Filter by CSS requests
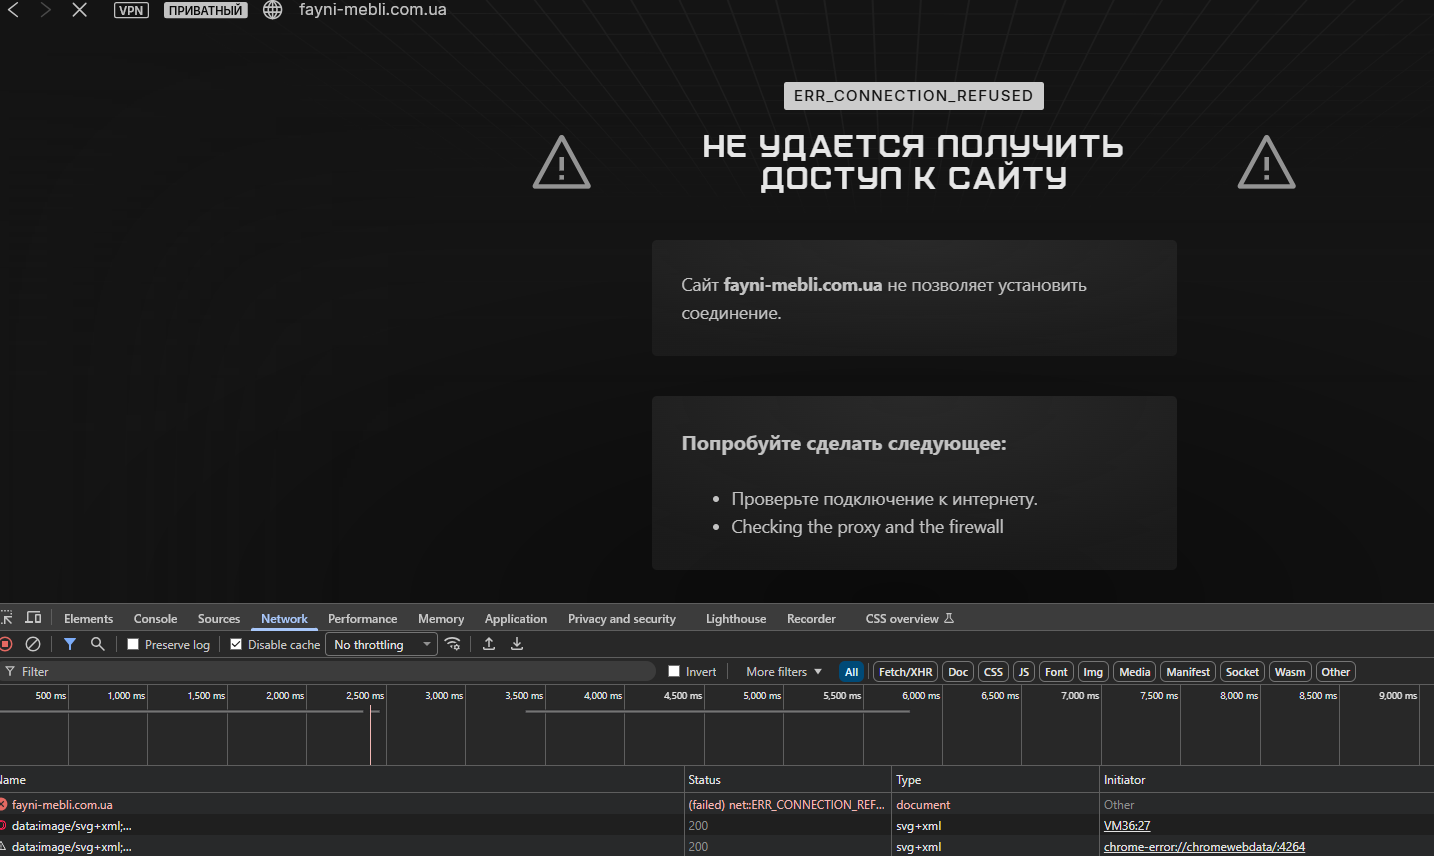 pos(993,672)
